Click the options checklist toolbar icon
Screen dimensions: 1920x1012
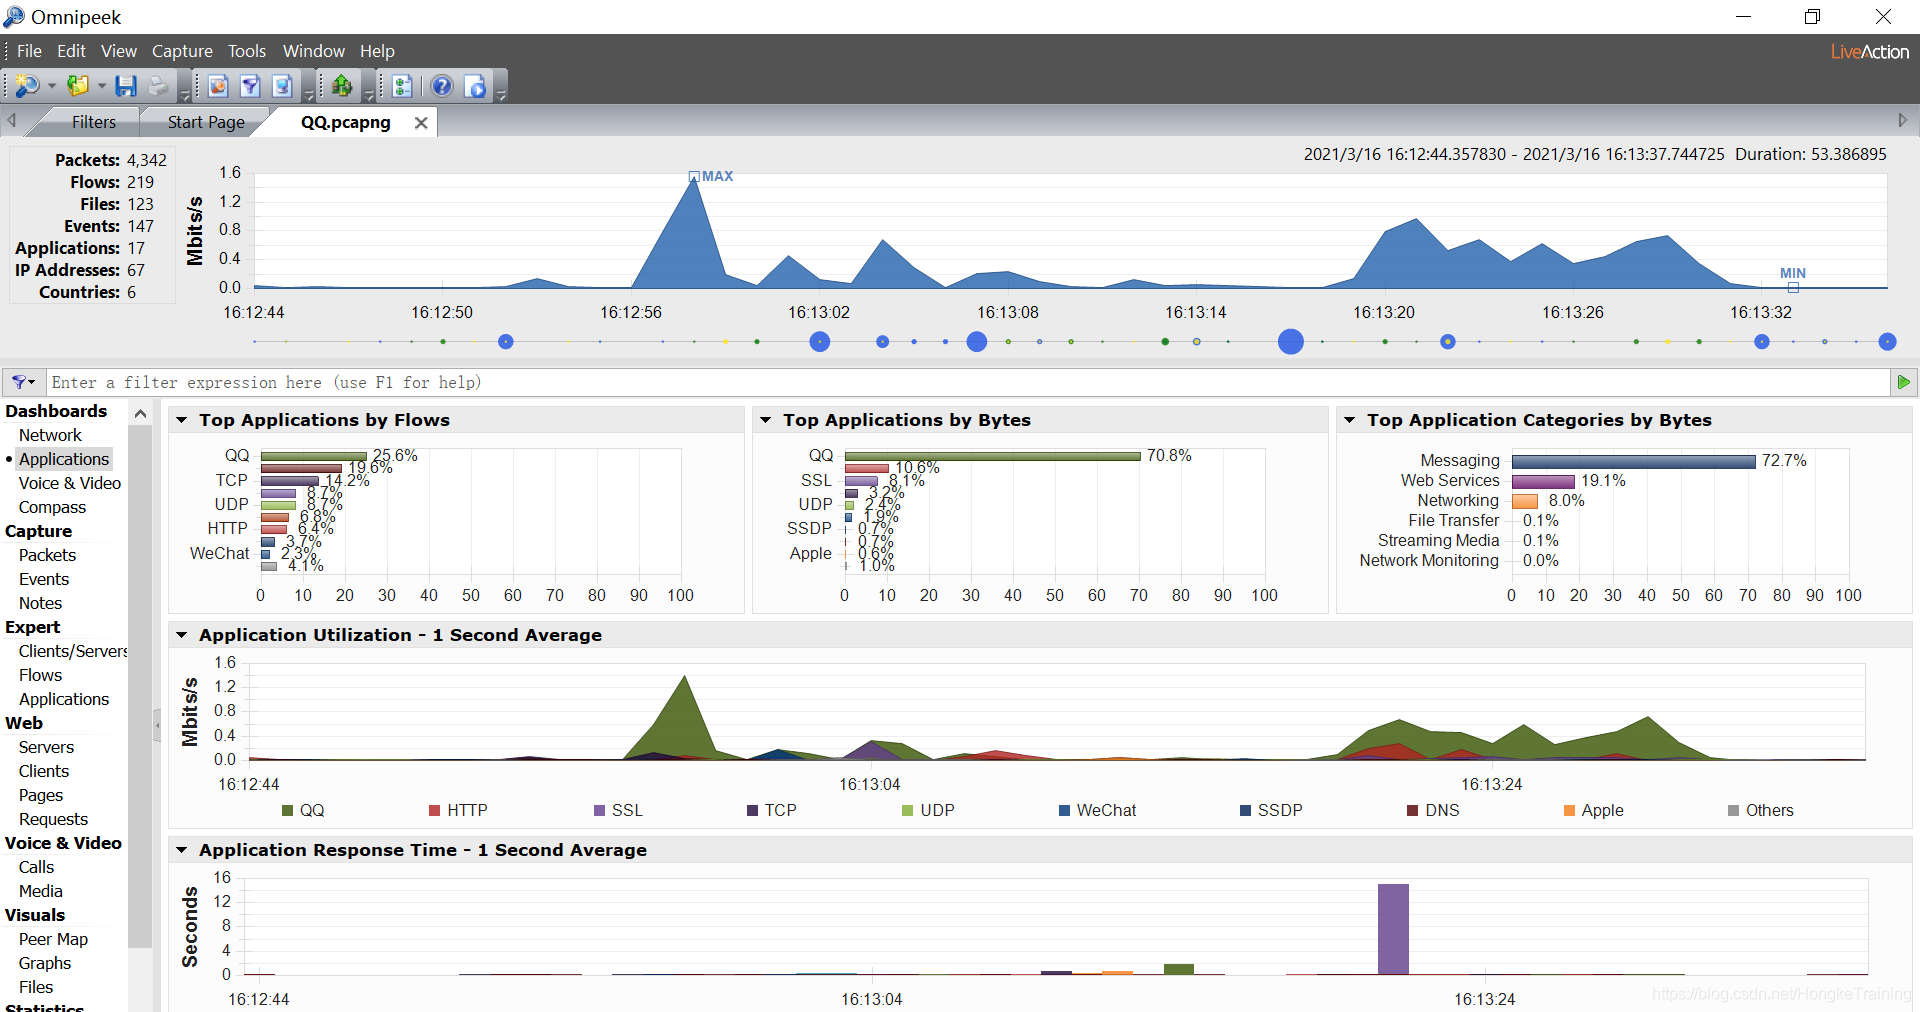pyautogui.click(x=402, y=86)
